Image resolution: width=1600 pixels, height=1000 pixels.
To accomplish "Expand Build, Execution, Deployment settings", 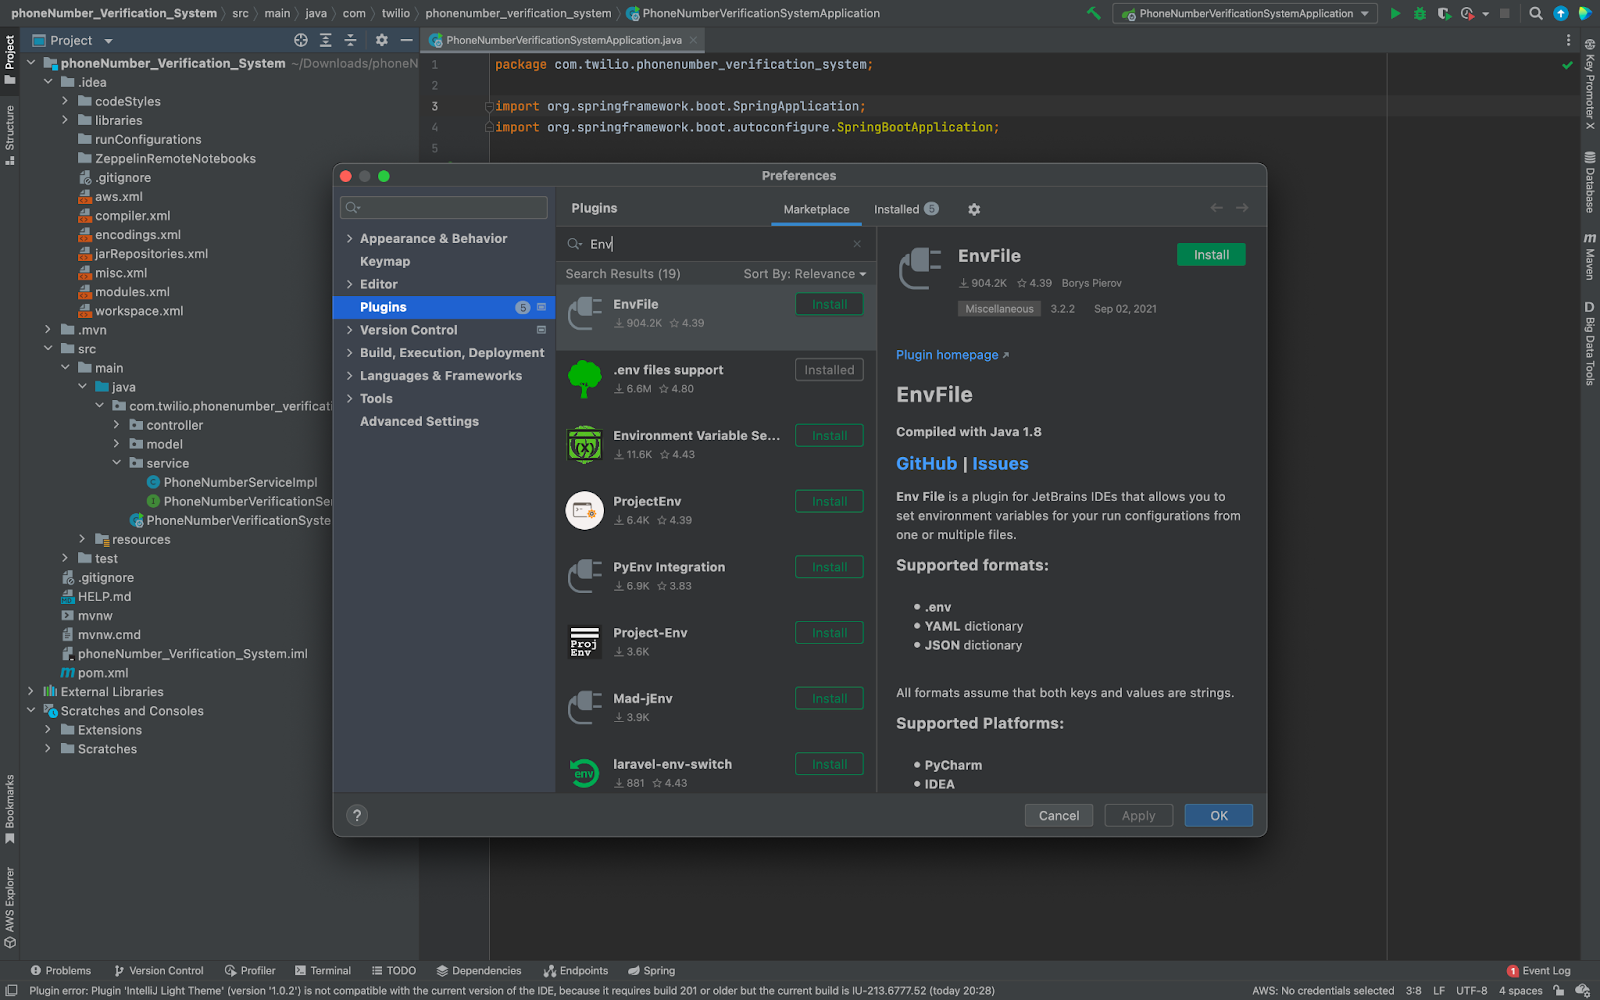I will [349, 353].
